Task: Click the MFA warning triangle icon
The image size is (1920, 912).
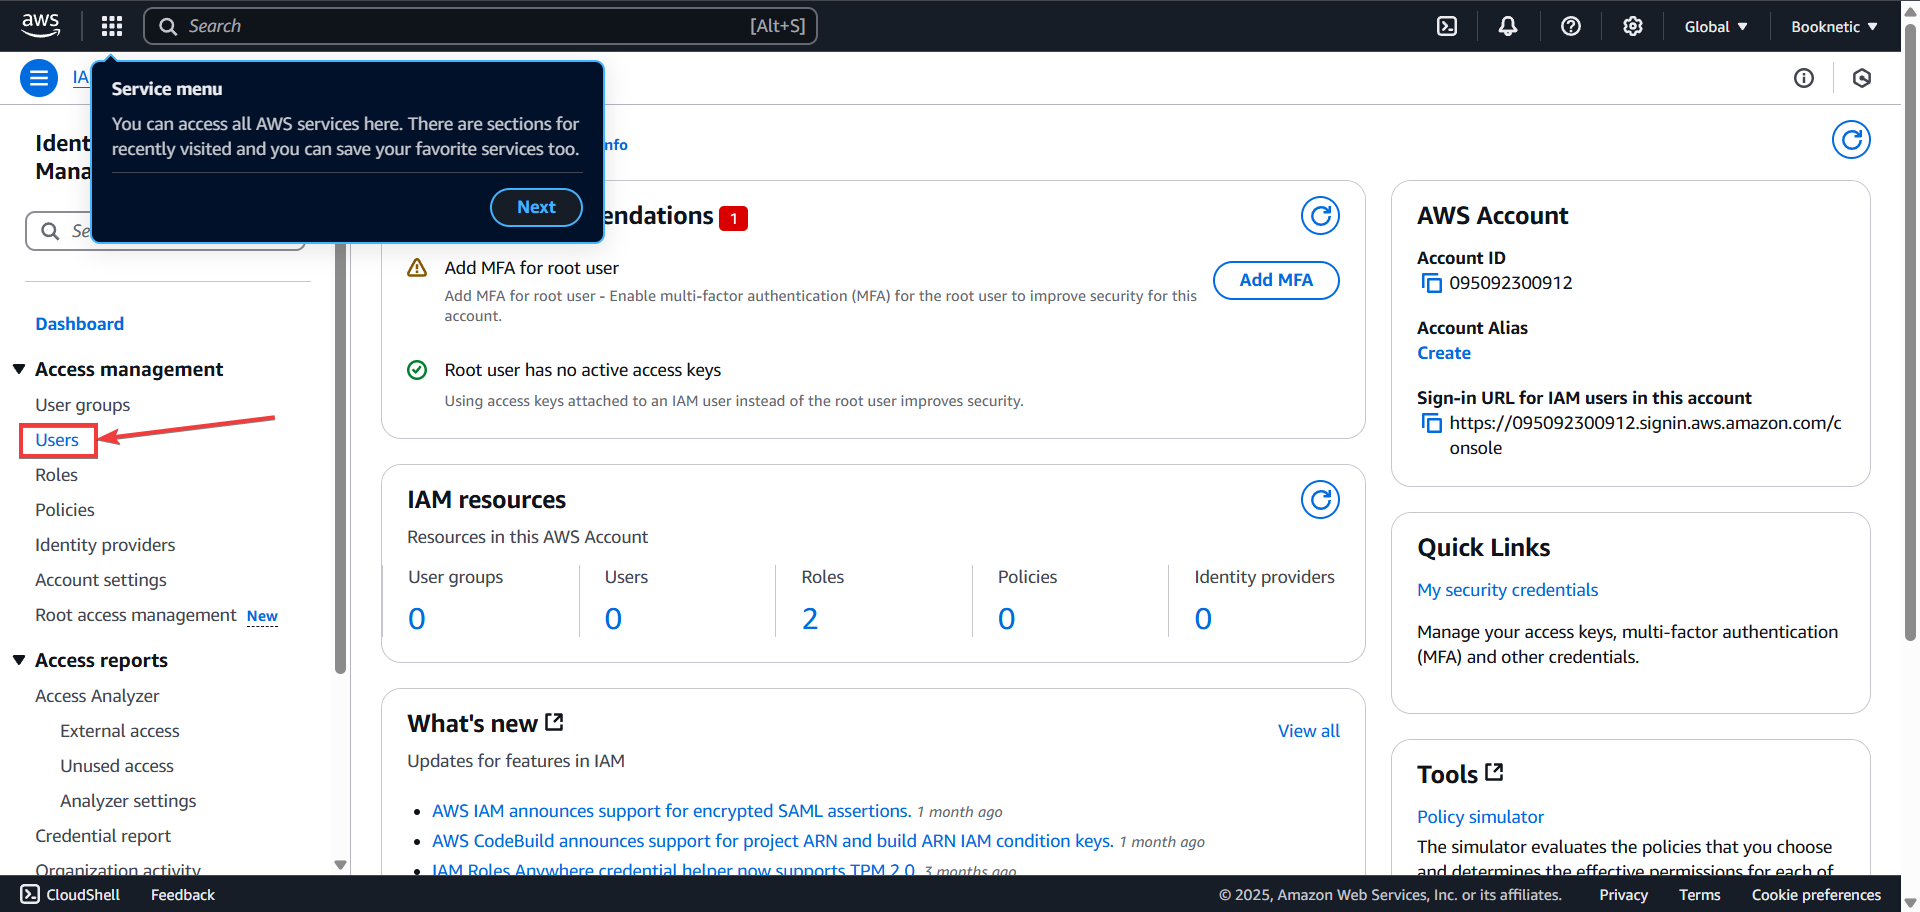Action: 417,268
